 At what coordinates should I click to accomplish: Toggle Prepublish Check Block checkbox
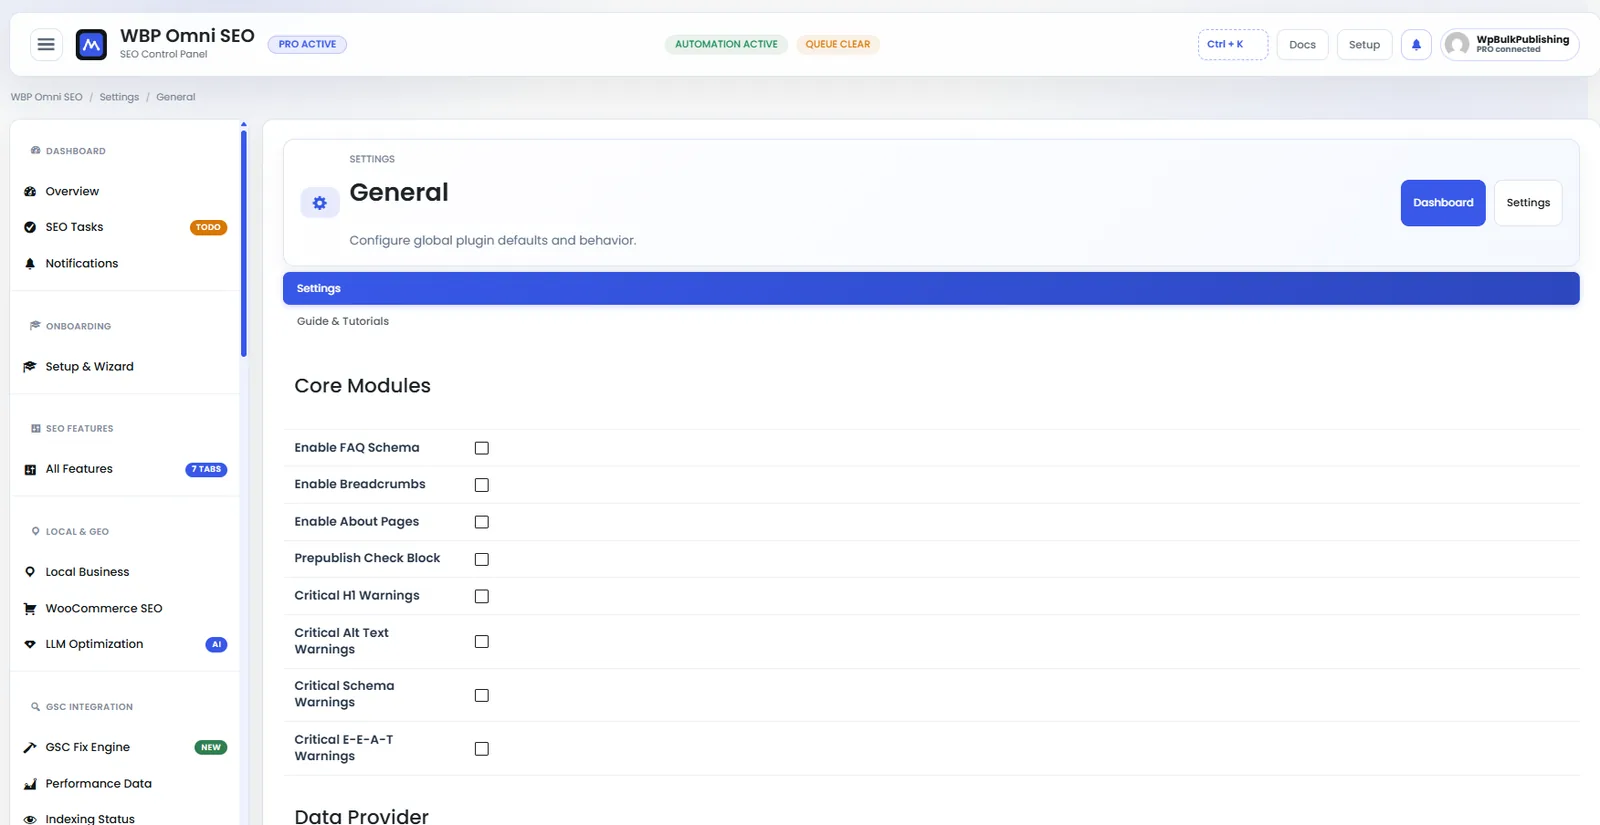[482, 559]
